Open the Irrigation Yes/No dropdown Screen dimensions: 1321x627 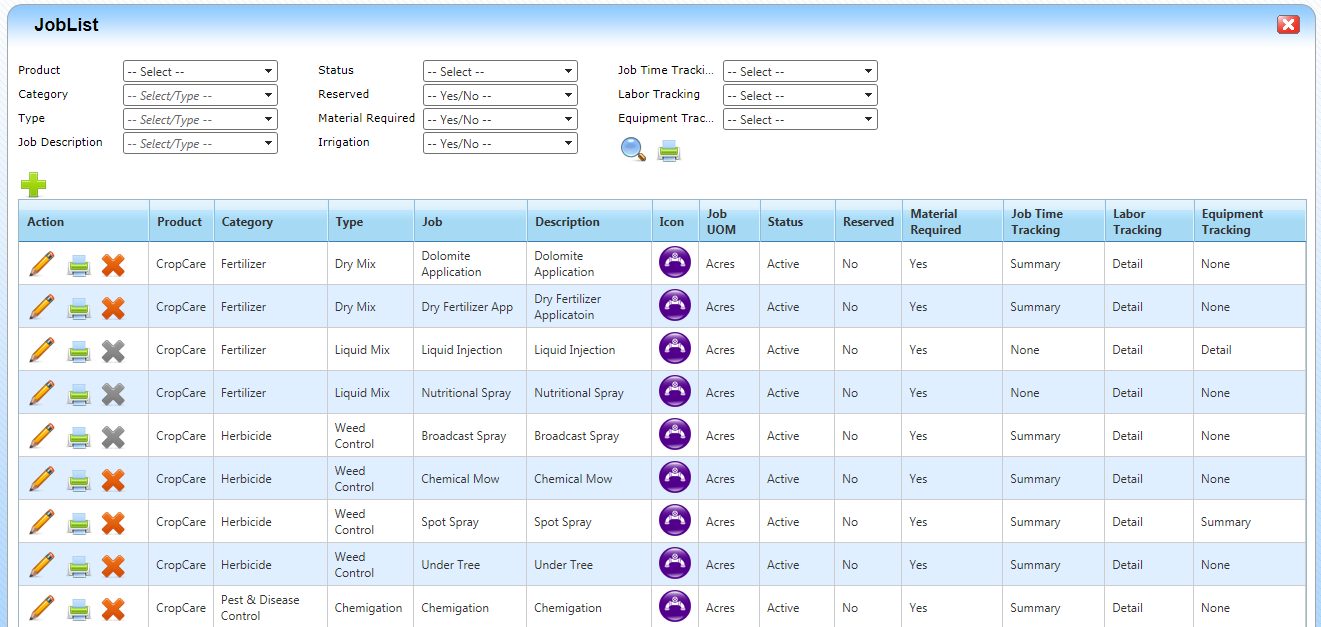tap(500, 143)
